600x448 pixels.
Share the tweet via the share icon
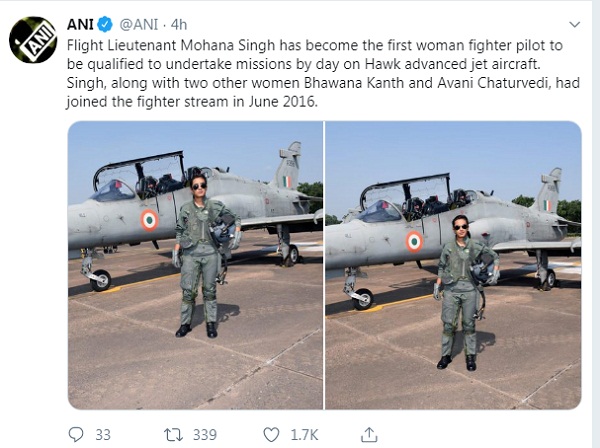[369, 434]
